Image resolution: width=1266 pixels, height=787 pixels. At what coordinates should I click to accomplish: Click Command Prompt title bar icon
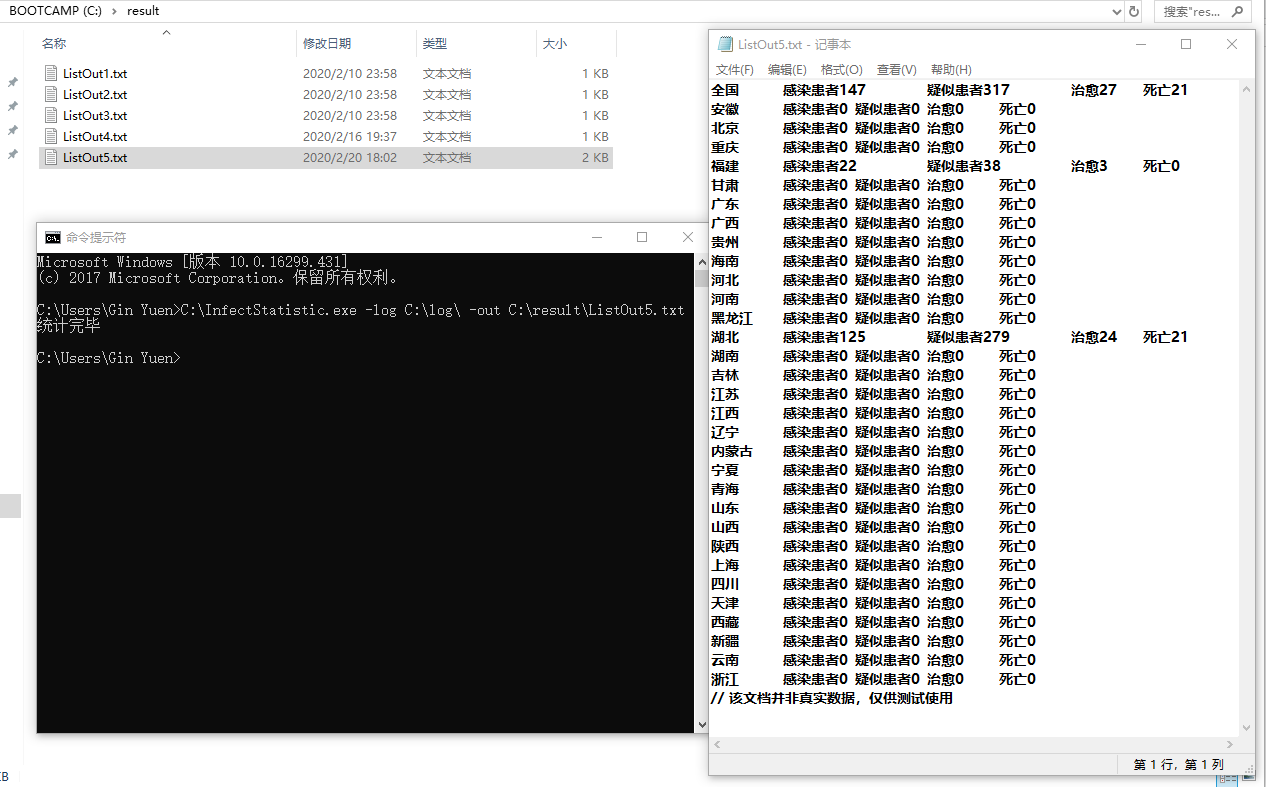(52, 237)
